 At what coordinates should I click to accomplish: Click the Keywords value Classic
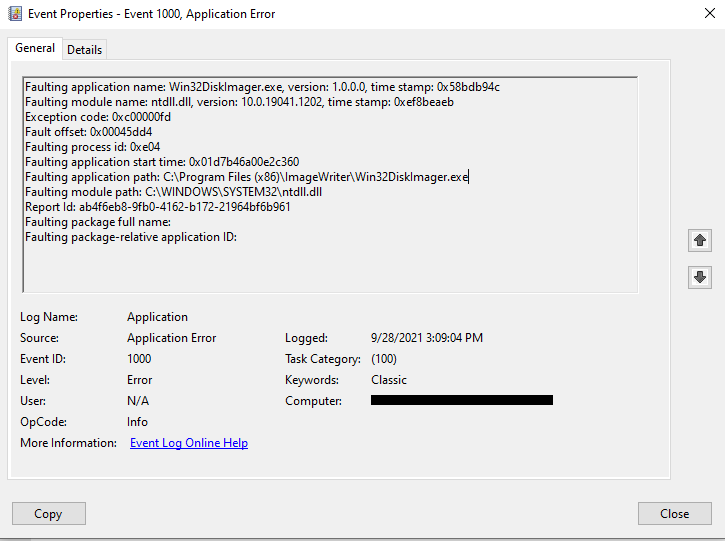tap(389, 380)
